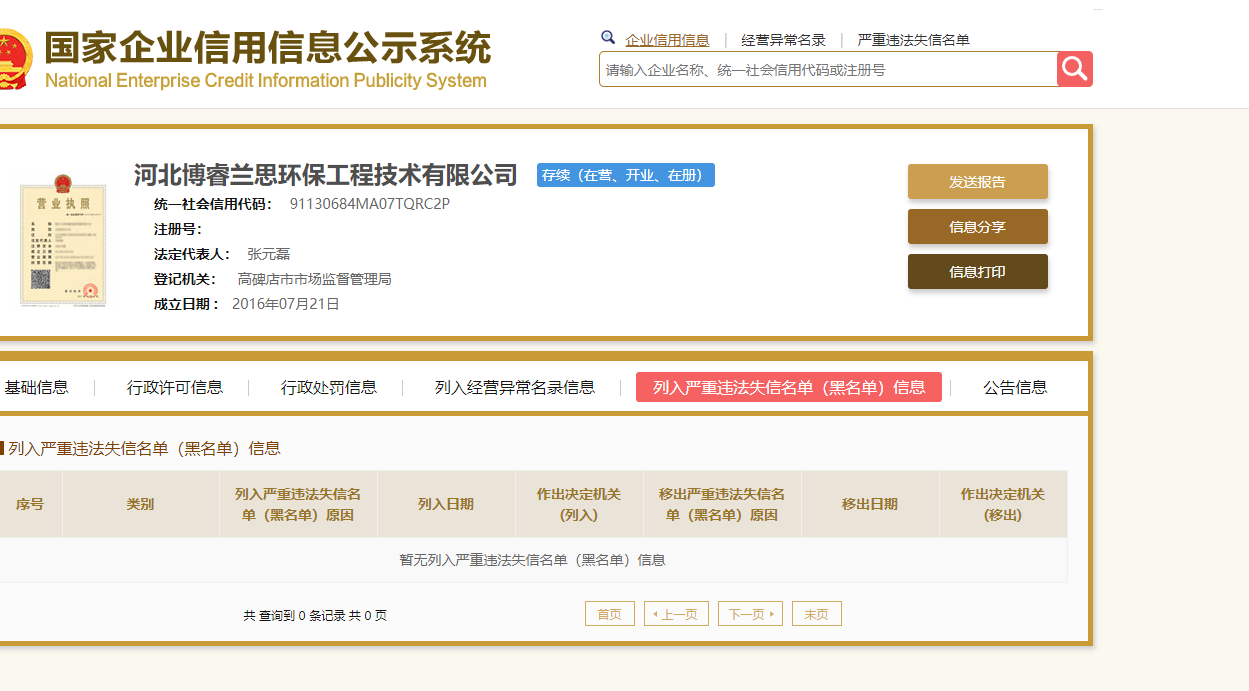The height and width of the screenshot is (691, 1249).
Task: Go to first page with 首页
Action: point(610,614)
